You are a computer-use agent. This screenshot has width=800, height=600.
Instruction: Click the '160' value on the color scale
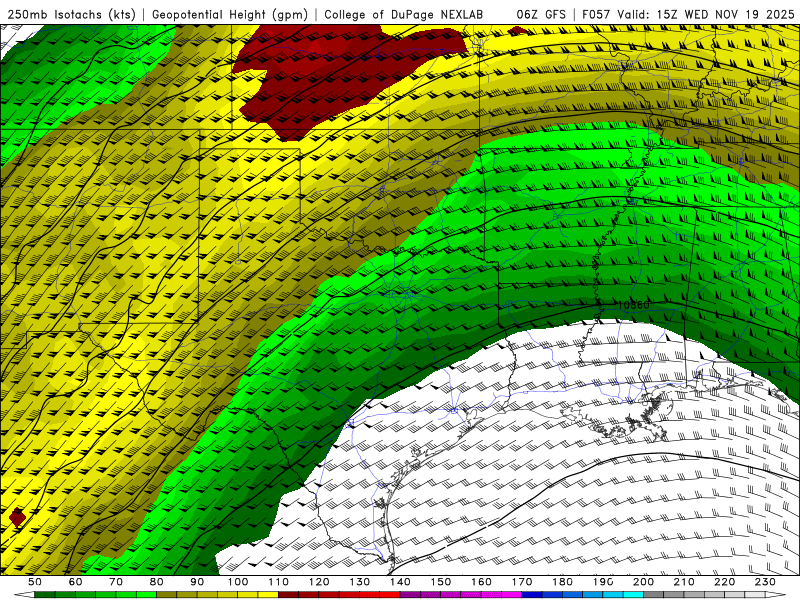point(481,582)
